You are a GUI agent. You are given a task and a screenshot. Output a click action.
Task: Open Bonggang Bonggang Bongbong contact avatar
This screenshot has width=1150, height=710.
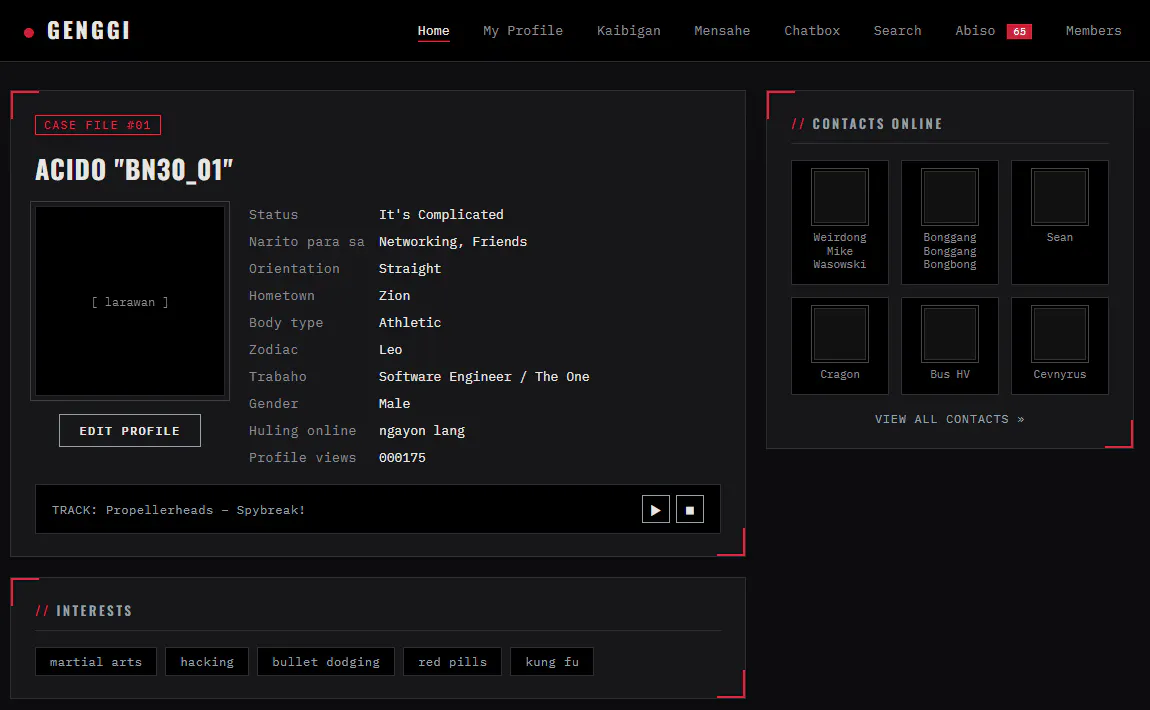click(950, 197)
